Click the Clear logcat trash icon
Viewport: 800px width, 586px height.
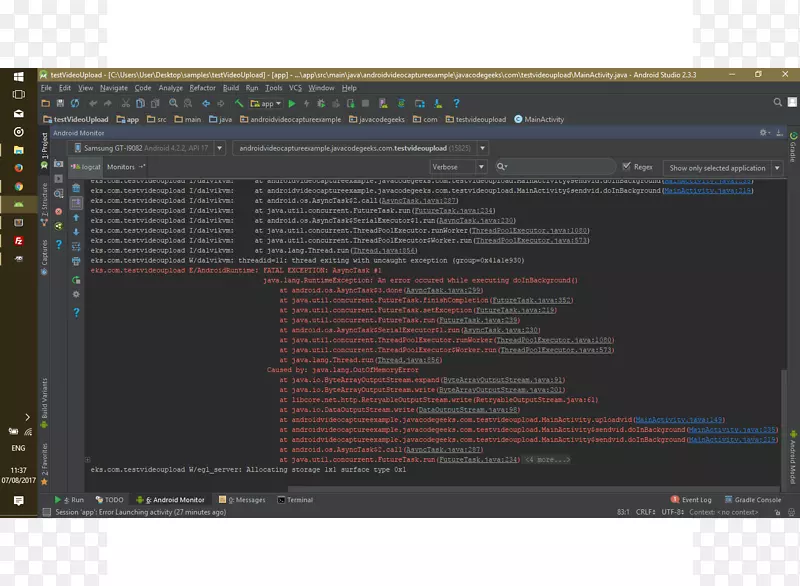click(x=77, y=188)
